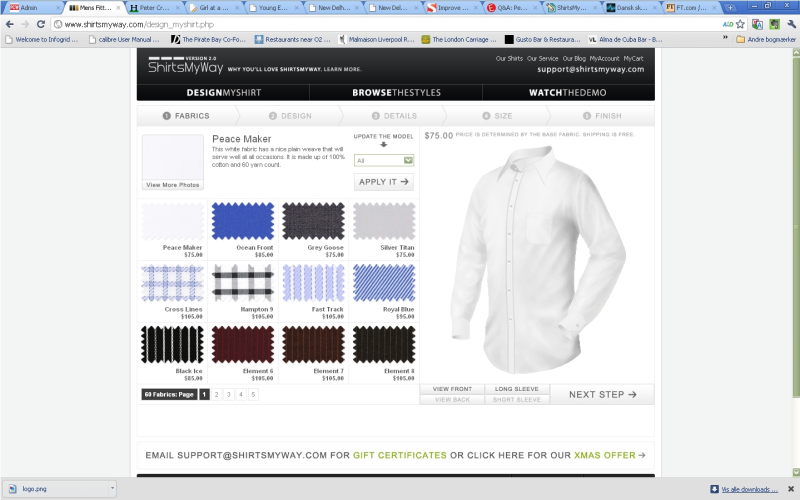Viewport: 800px width, 500px height.
Task: Bookmark this page with the star icon
Action: click(x=740, y=24)
